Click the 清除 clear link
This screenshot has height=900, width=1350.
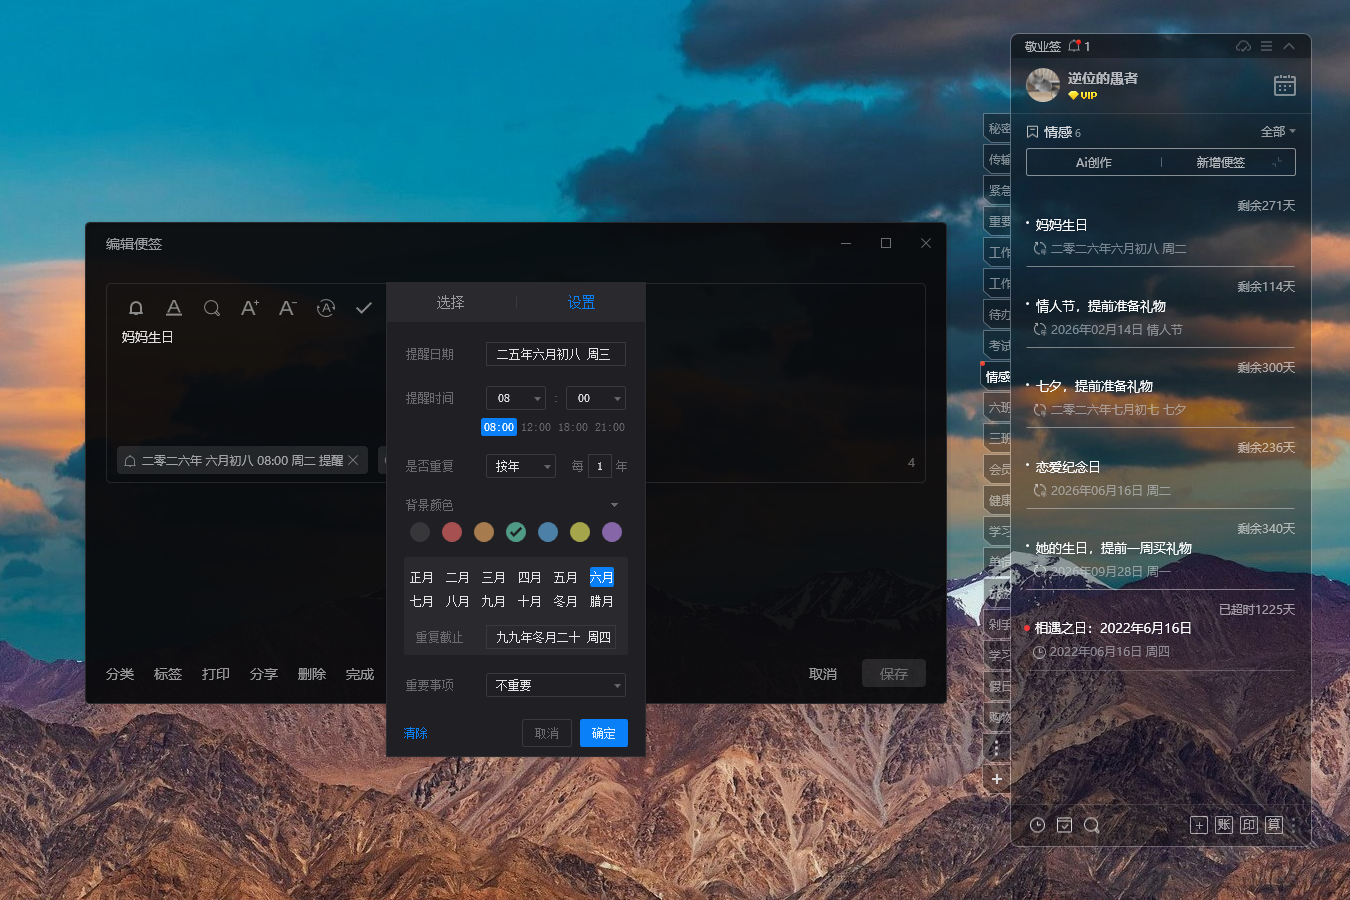pyautogui.click(x=416, y=733)
